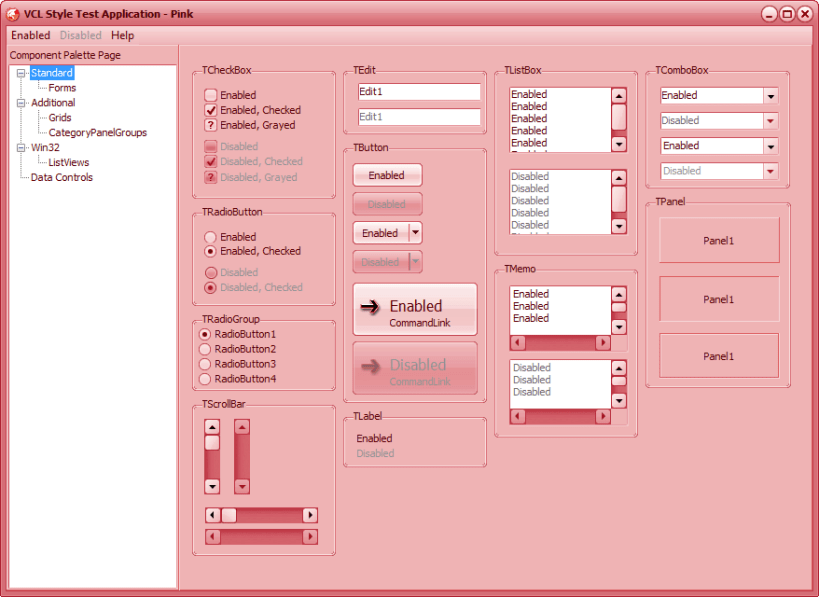Click the up arrow on the TListBox scrollbar
Image resolution: width=819 pixels, height=597 pixels.
(619, 94)
